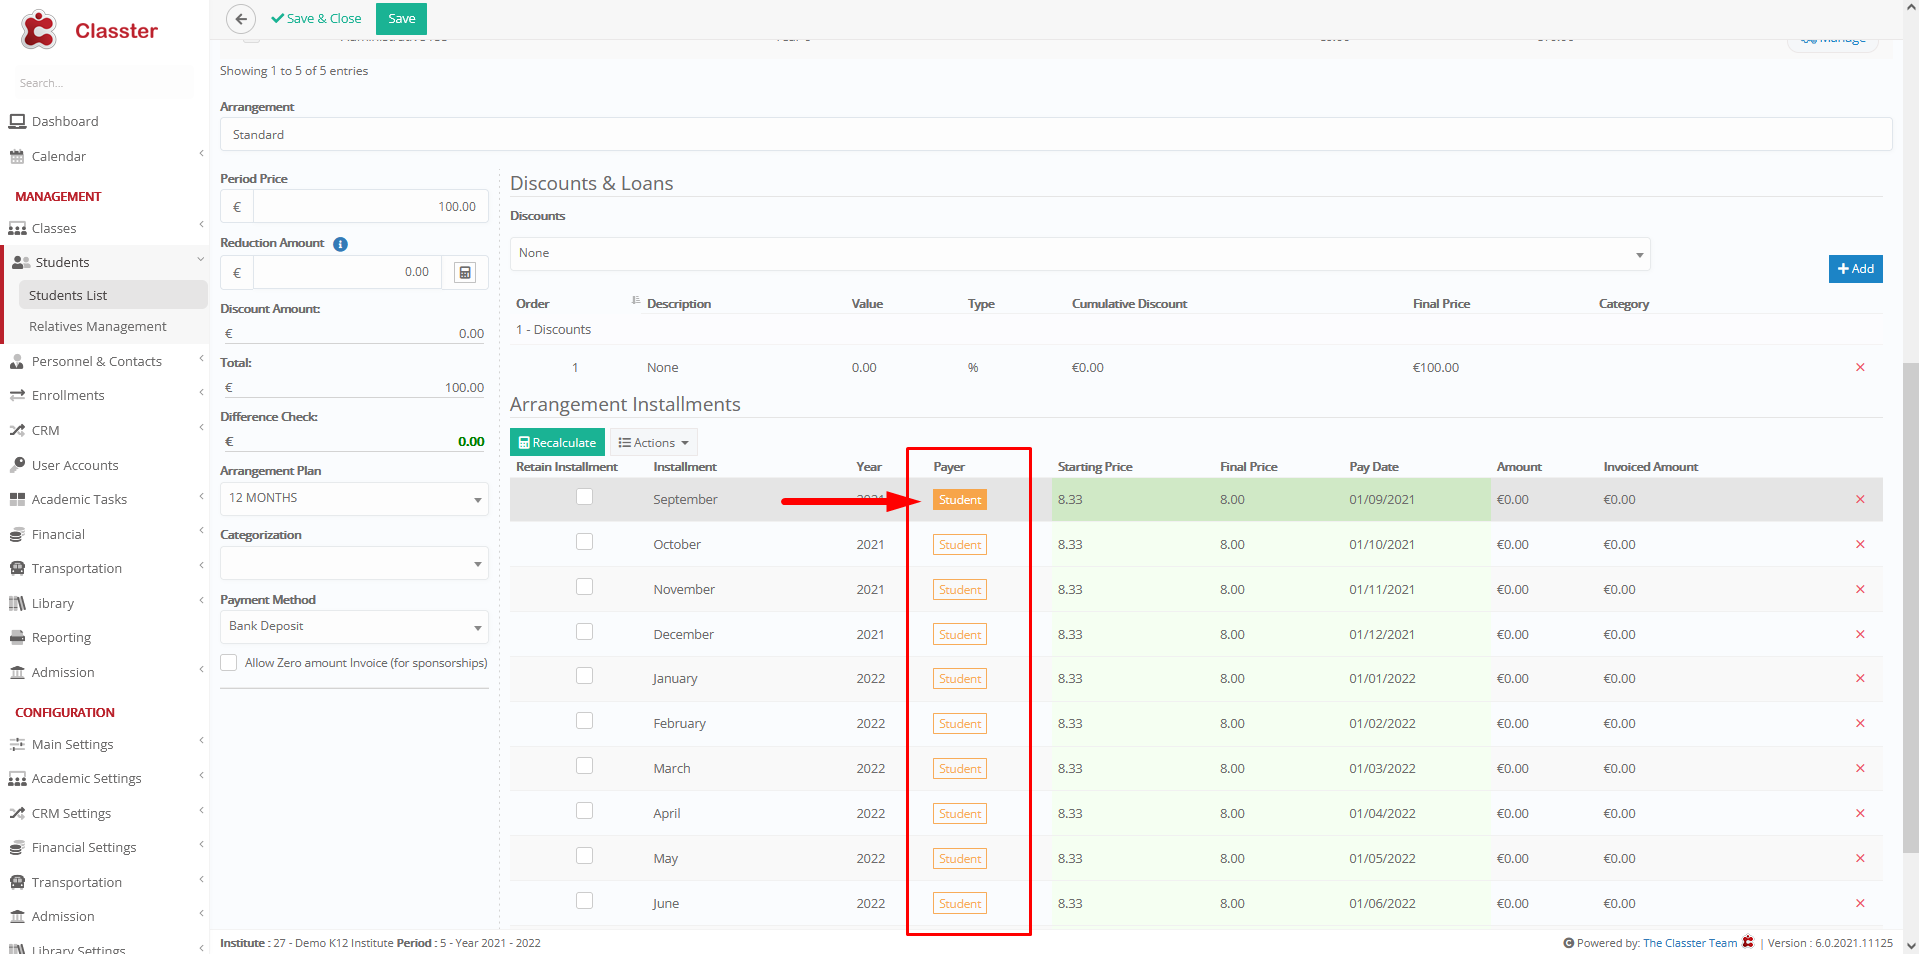
Task: Check Retain Installment for March
Action: (585, 766)
